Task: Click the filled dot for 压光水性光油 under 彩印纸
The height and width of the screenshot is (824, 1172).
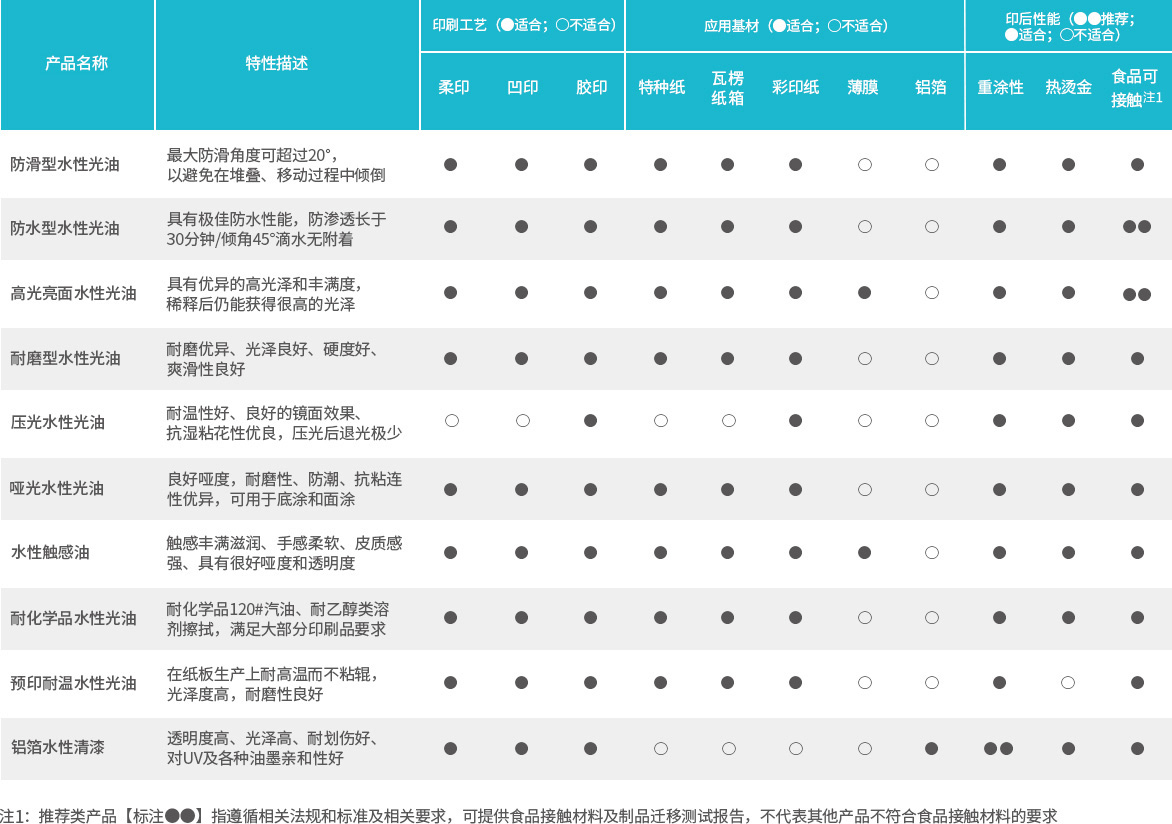Action: [x=795, y=421]
